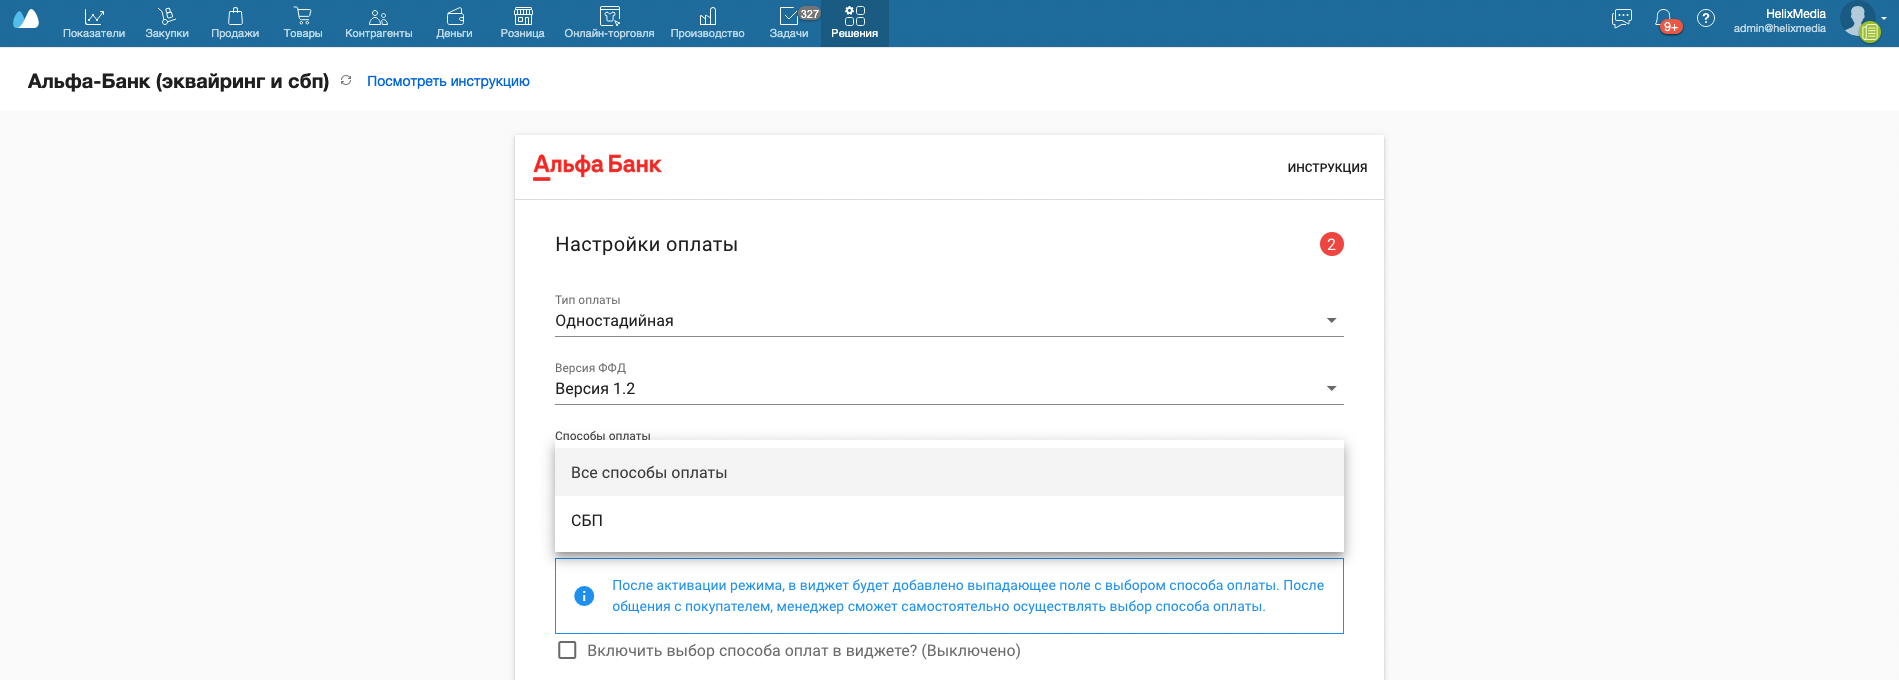The width and height of the screenshot is (1899, 680).
Task: Click the 'Посмотреть инструкцию' link
Action: click(448, 82)
